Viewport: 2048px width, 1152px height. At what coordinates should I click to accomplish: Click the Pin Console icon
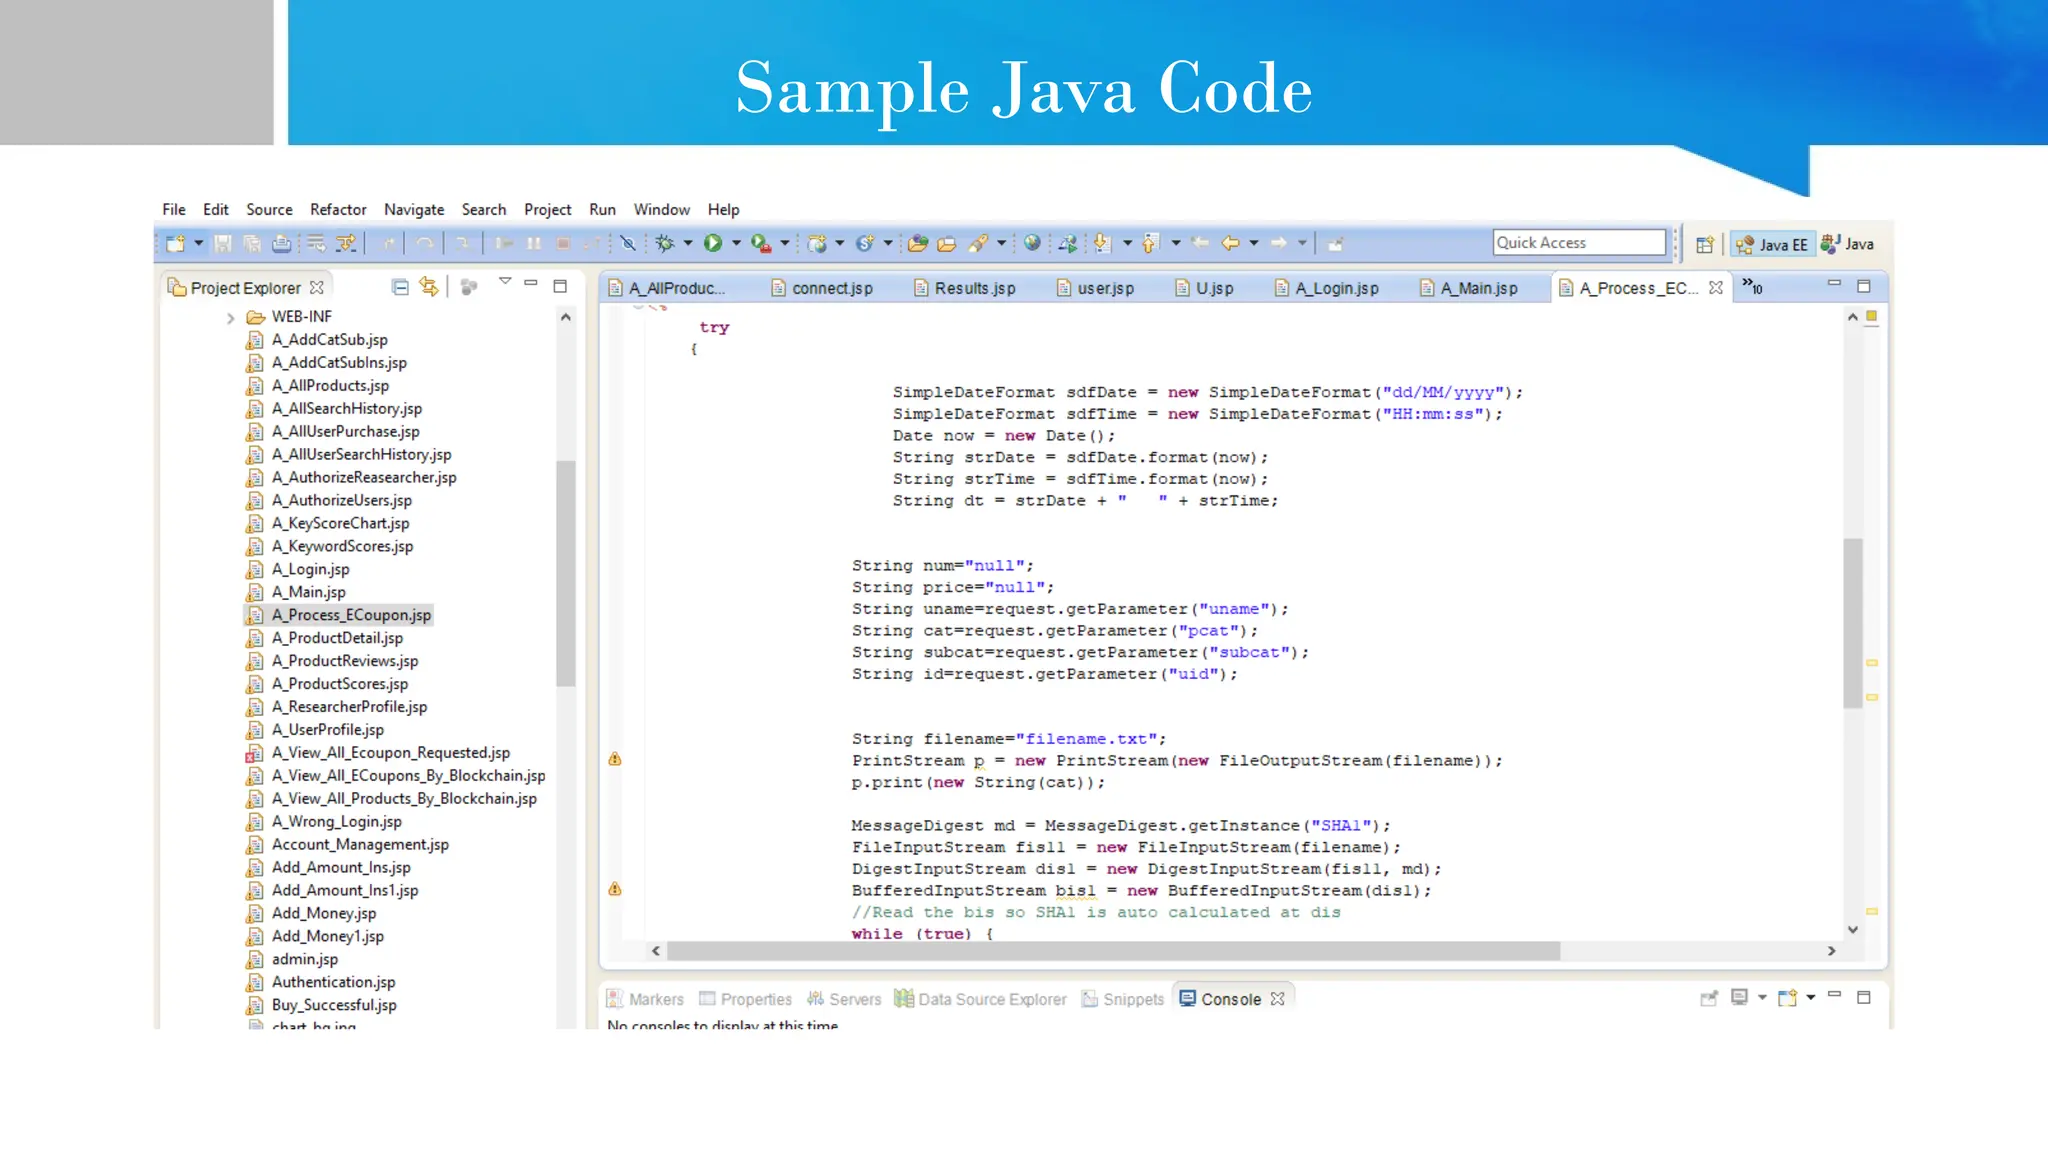1709,998
